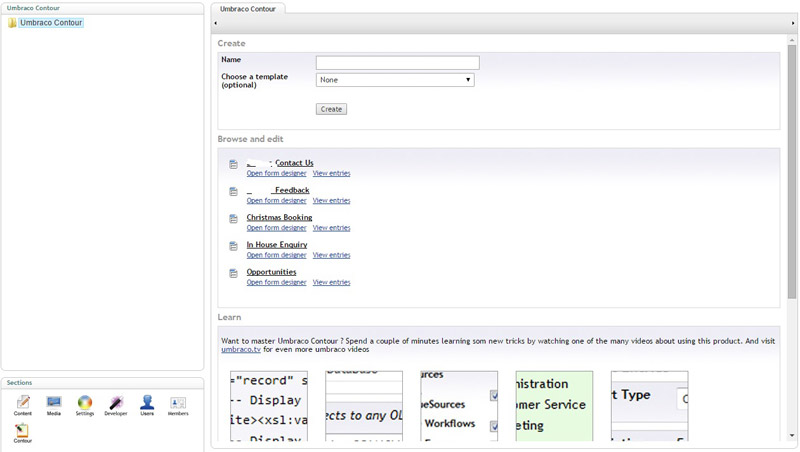Open form designer for Contact Us
The width and height of the screenshot is (800, 452).
pyautogui.click(x=277, y=173)
